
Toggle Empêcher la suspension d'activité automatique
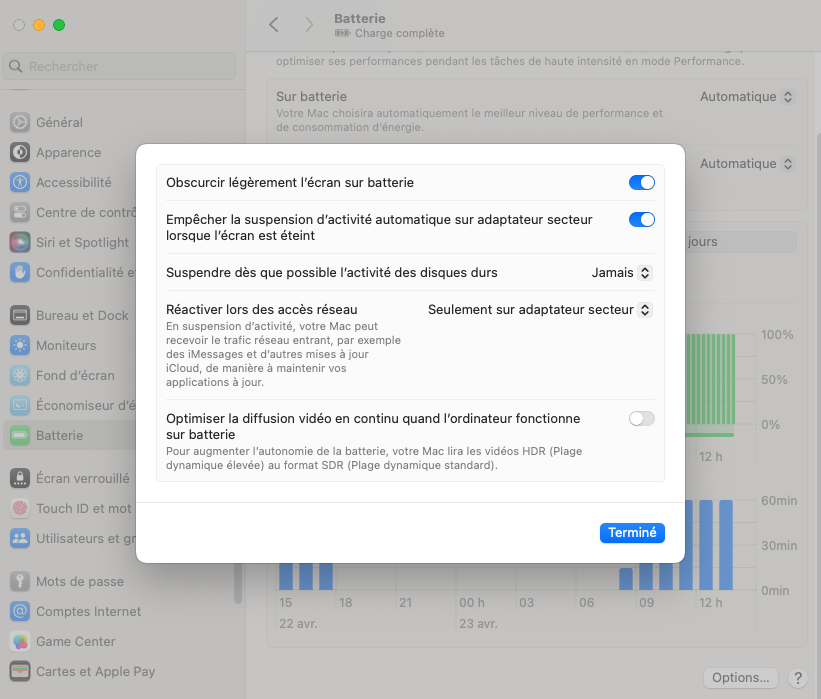pos(641,219)
